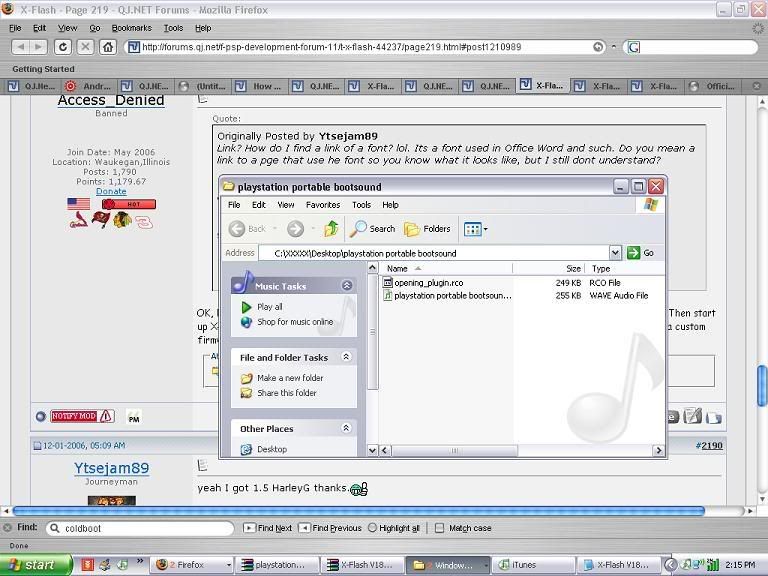Image resolution: width=768 pixels, height=576 pixels.
Task: Expand the Firefox taskbar group dropdown
Action: pyautogui.click(x=229, y=565)
